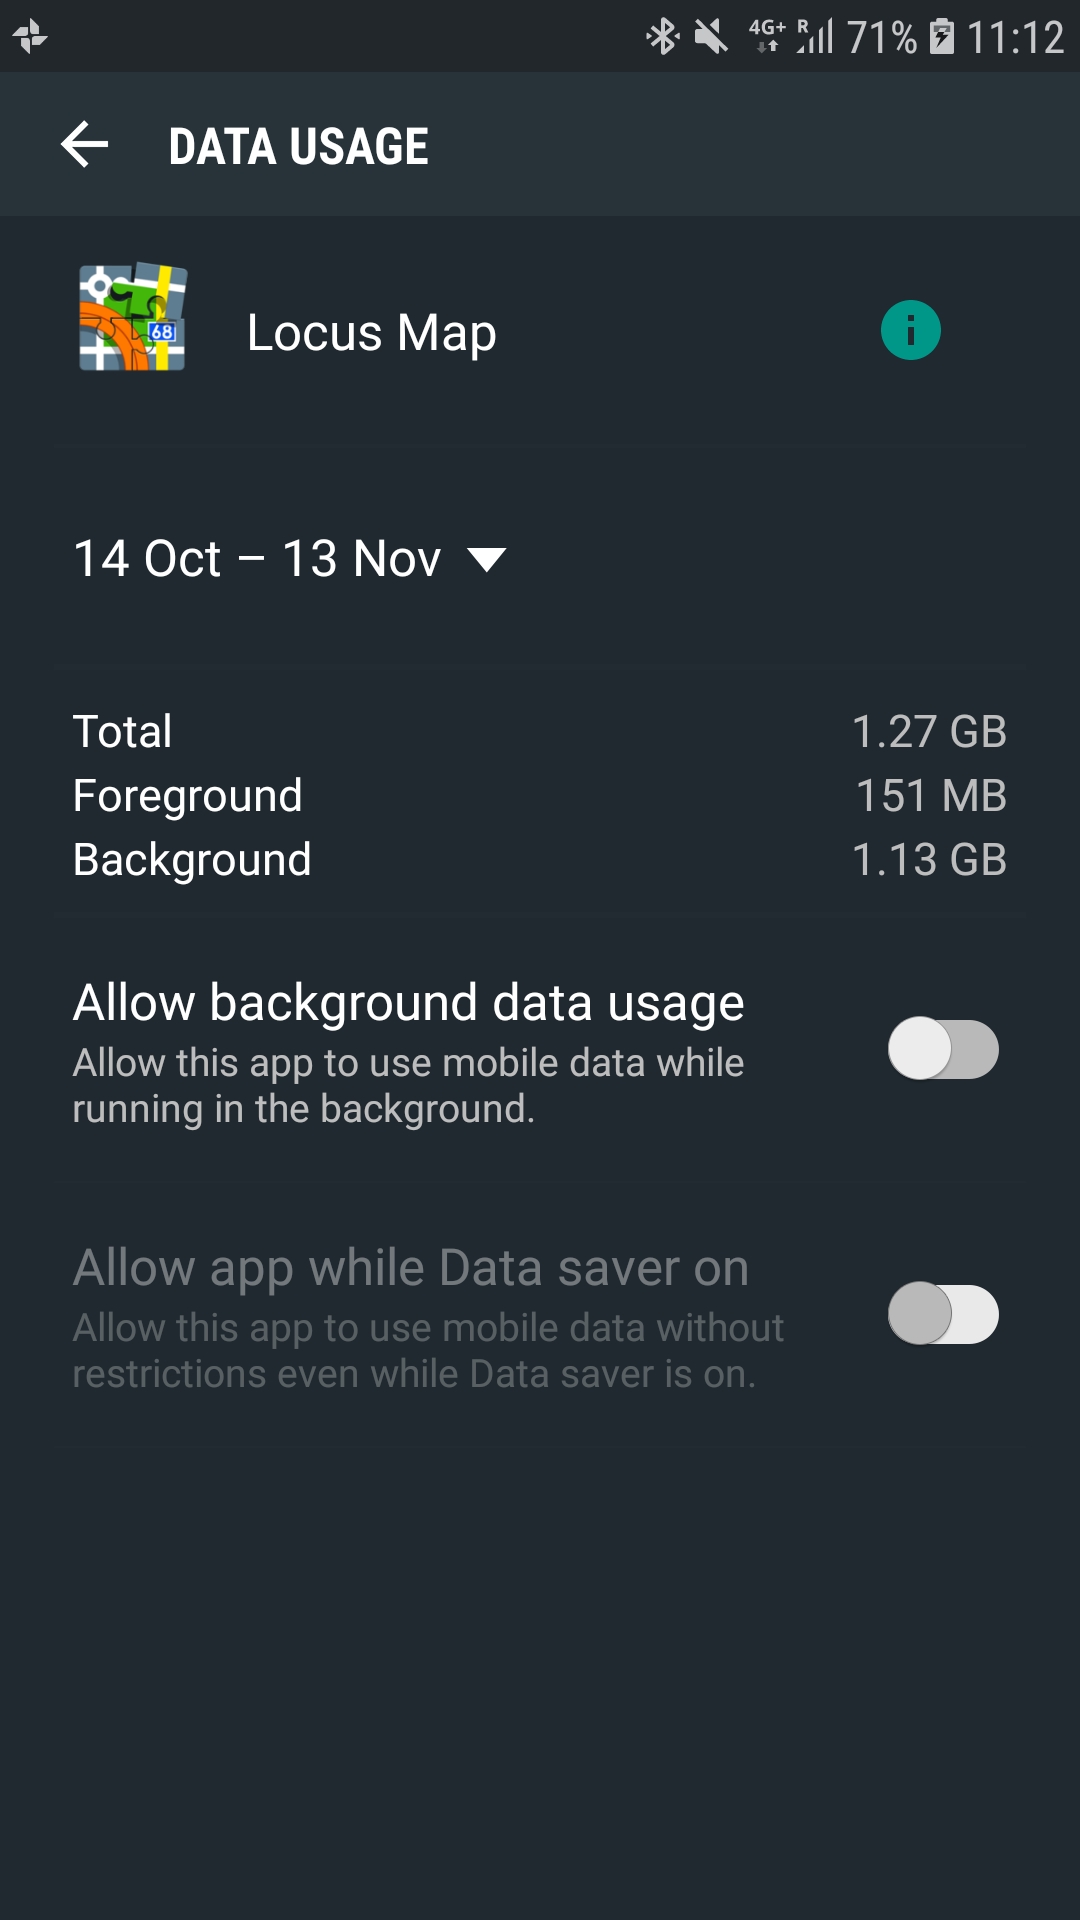Tap the Allow background data usage label
The height and width of the screenshot is (1920, 1080).
[x=408, y=1003]
